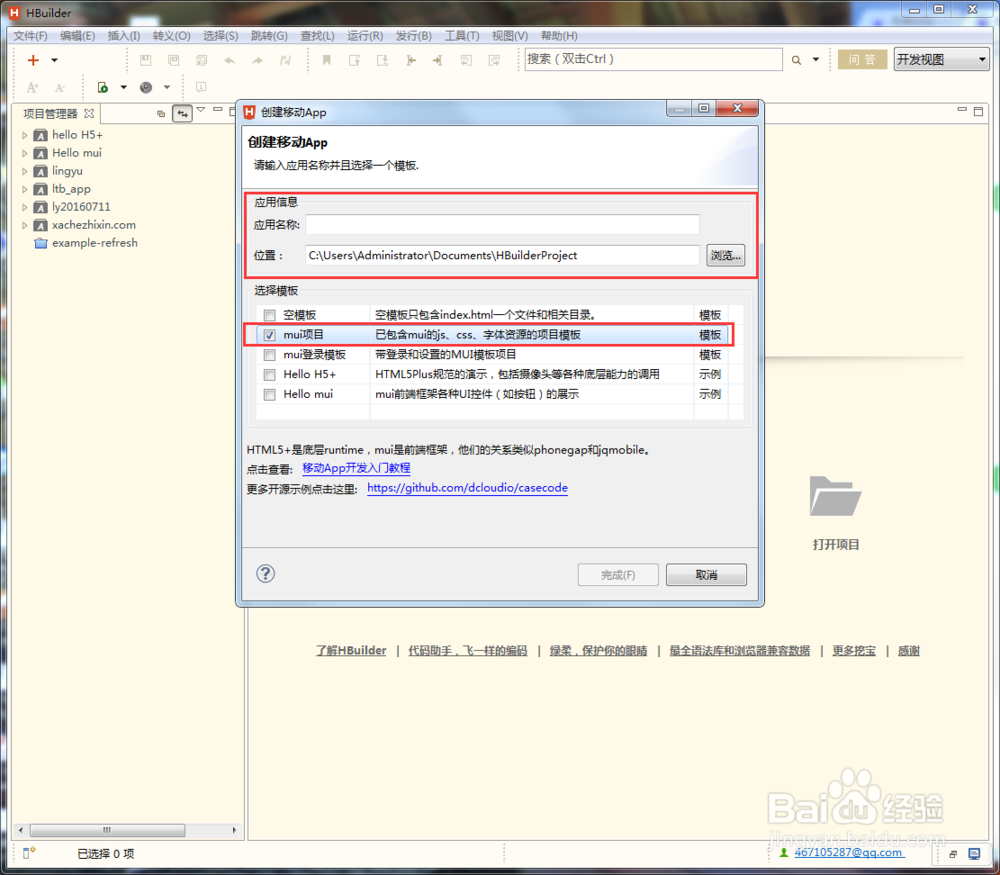Open the 插入(I) menu
The height and width of the screenshot is (875, 1000).
coord(124,36)
